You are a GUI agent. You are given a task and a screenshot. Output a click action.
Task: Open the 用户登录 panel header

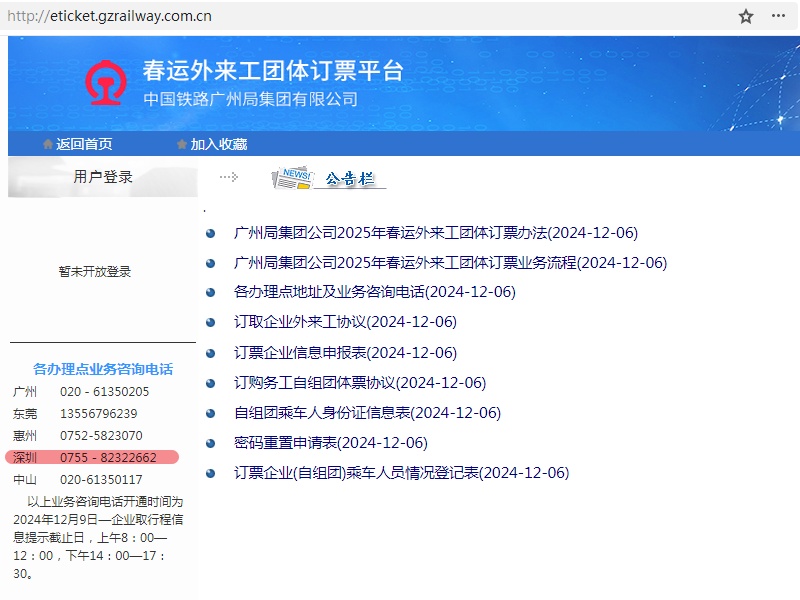click(103, 177)
